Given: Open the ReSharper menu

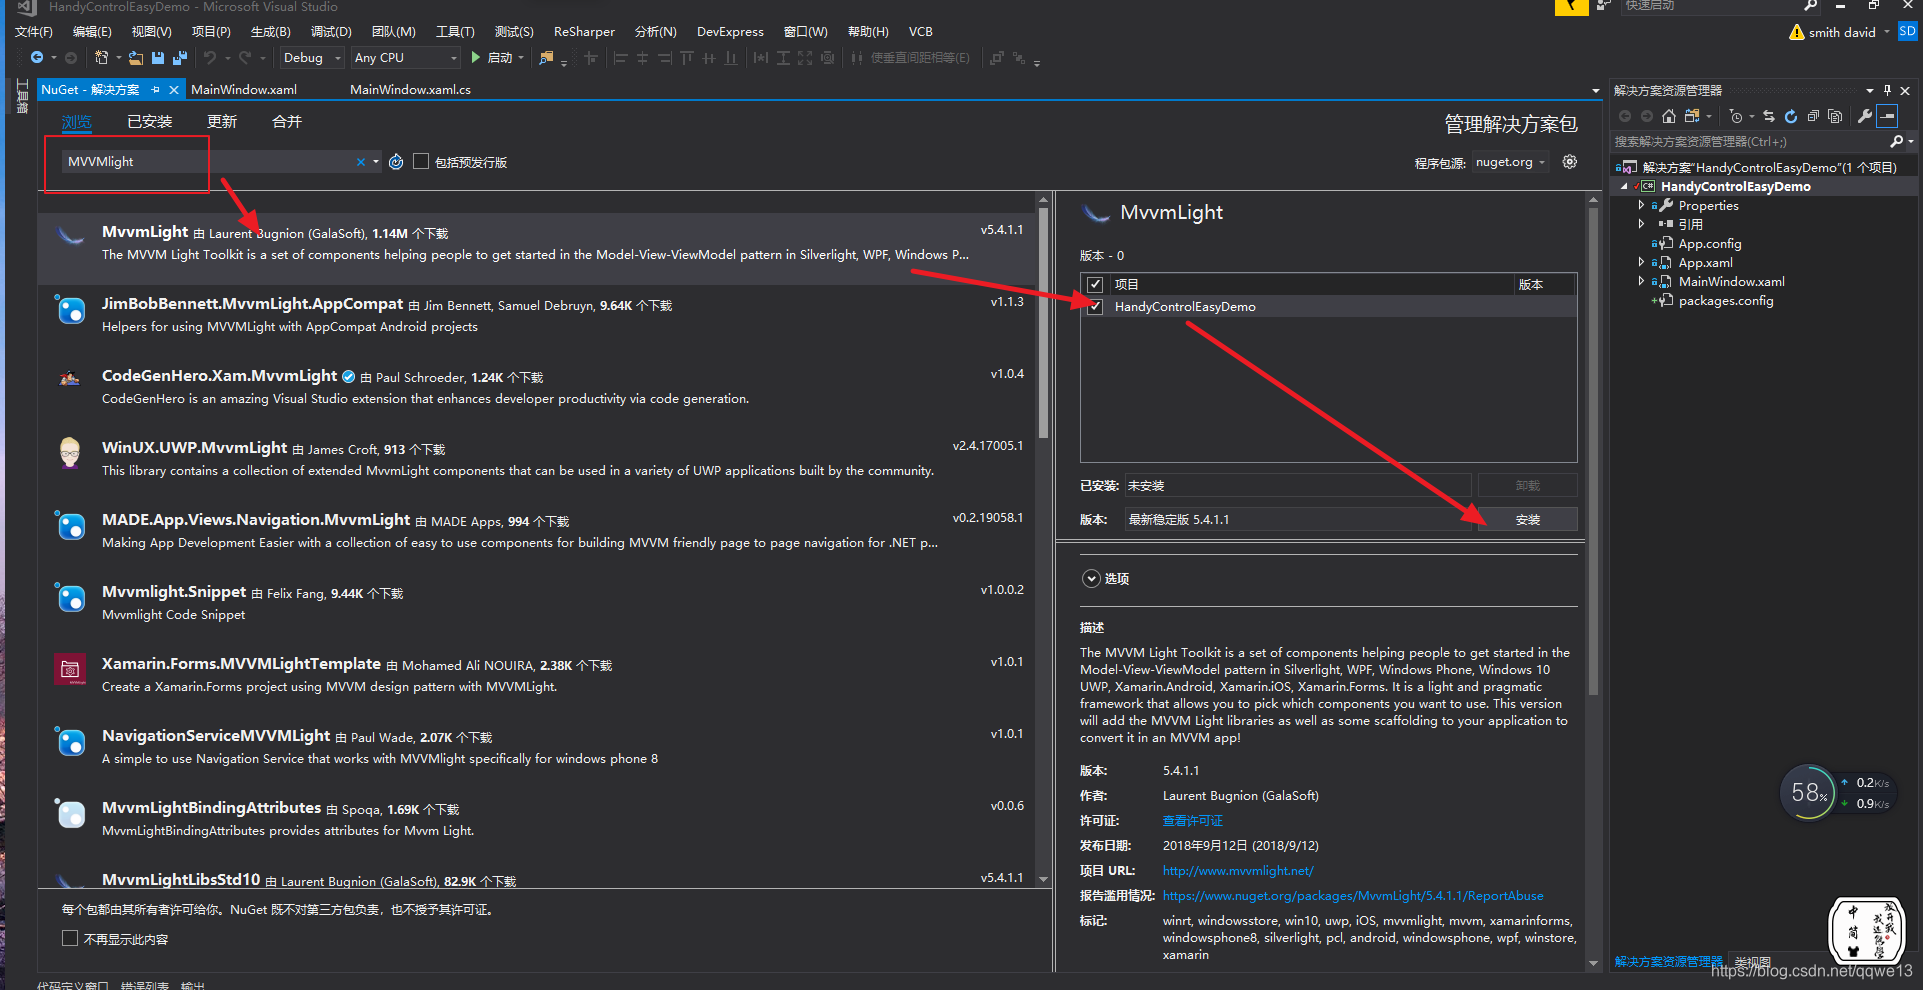Looking at the screenshot, I should point(584,32).
